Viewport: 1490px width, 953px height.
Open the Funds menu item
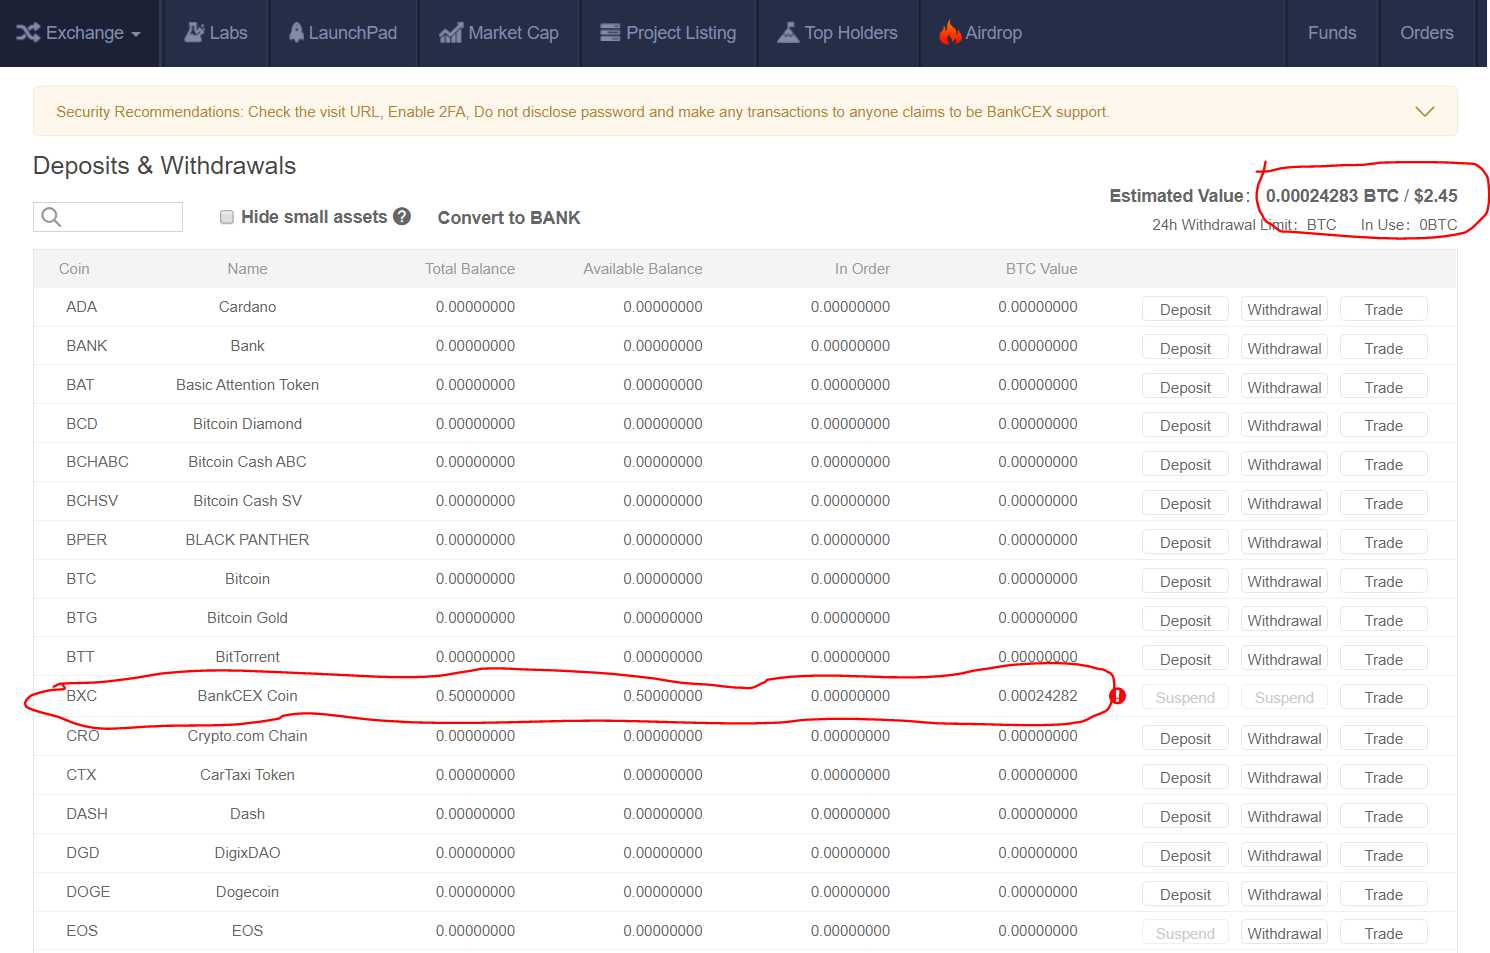pyautogui.click(x=1331, y=33)
